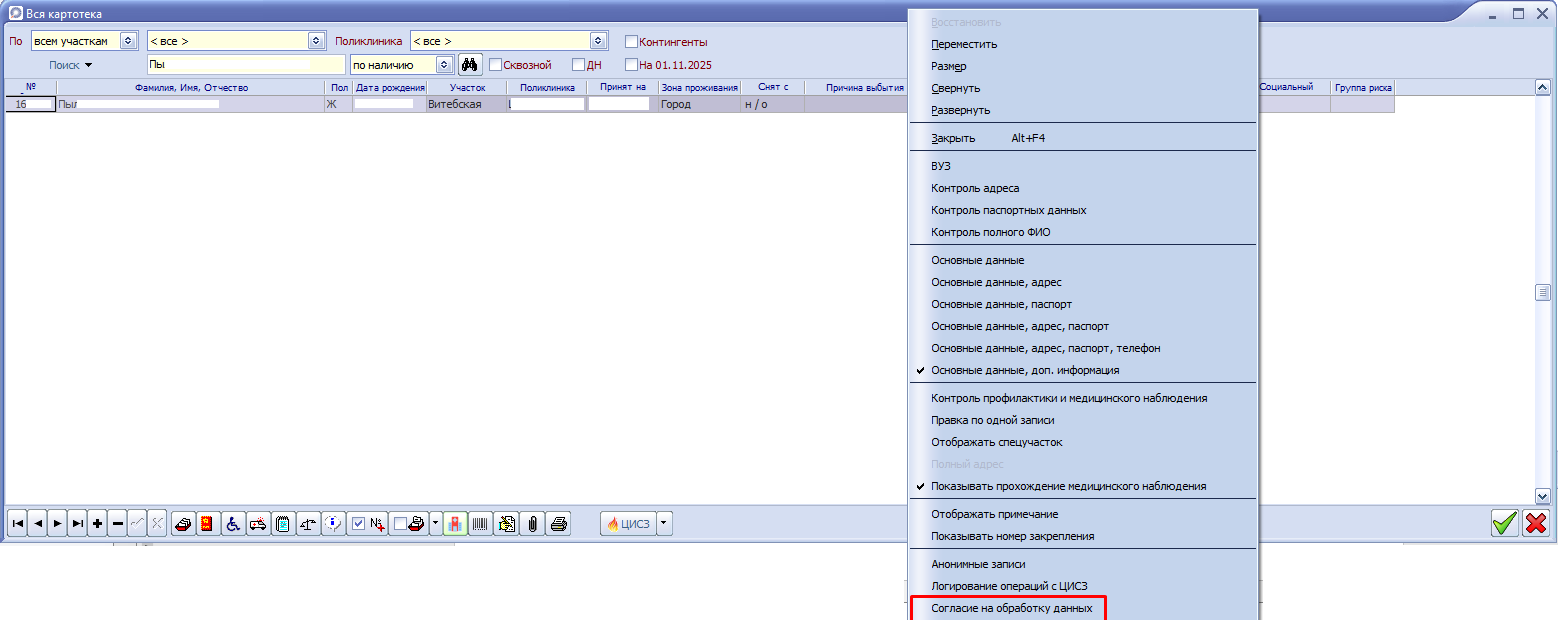This screenshot has height=620, width=1558.
Task: Expand the Поликлиника dropdown list
Action: click(x=598, y=41)
